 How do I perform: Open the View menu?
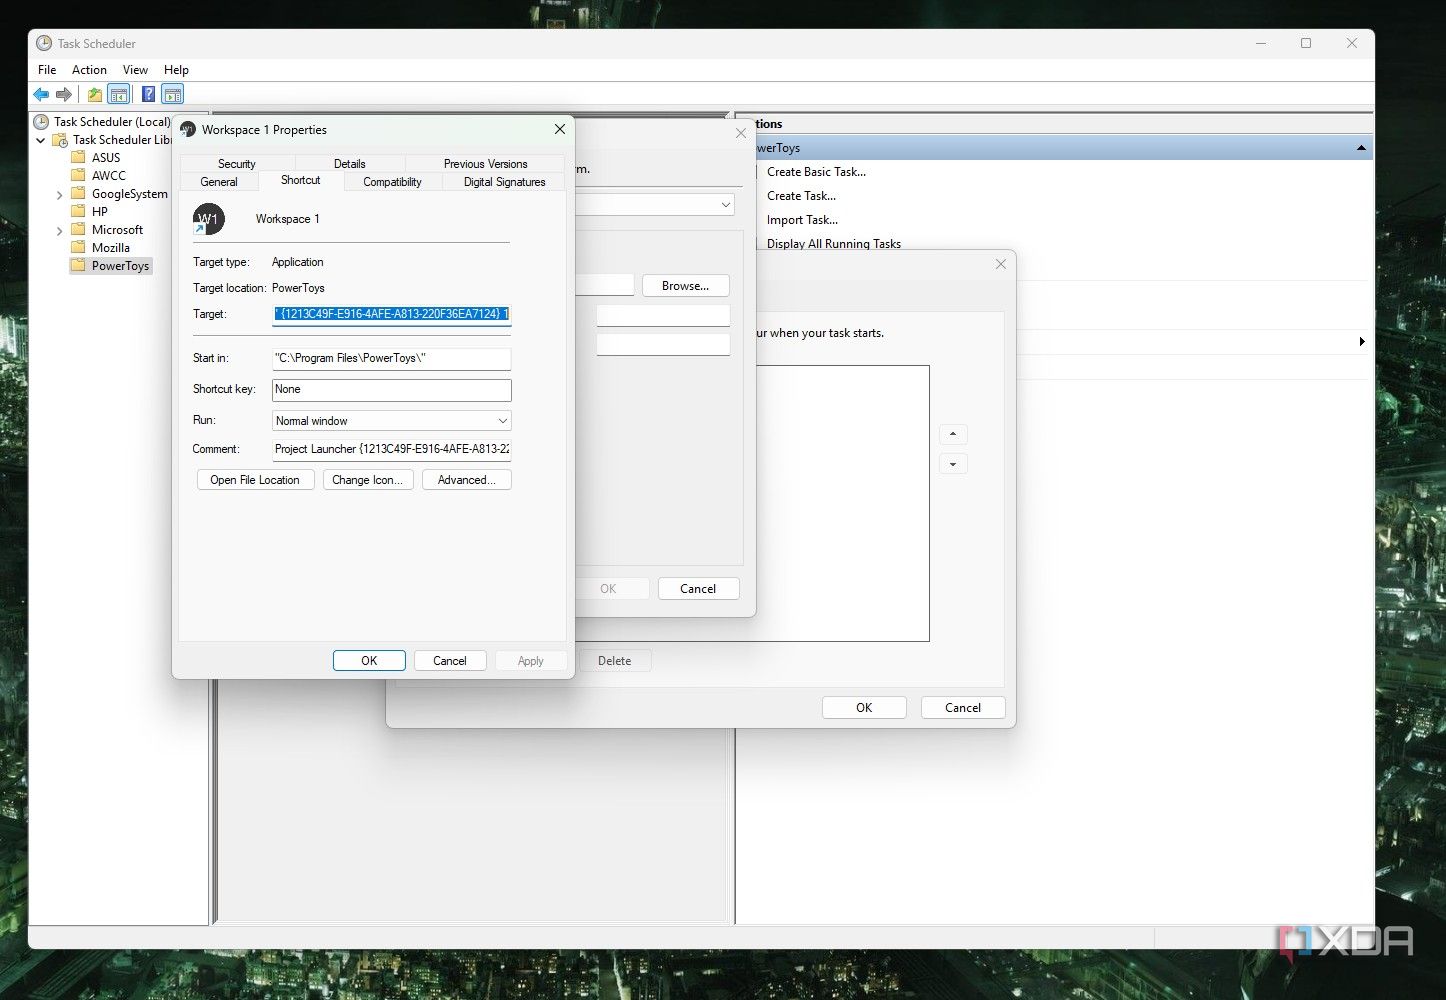pyautogui.click(x=135, y=70)
